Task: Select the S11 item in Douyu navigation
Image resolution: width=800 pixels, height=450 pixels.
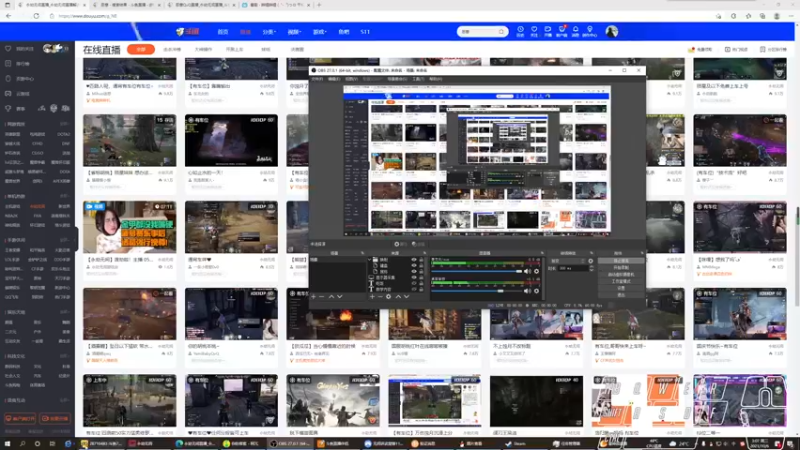Action: click(365, 32)
